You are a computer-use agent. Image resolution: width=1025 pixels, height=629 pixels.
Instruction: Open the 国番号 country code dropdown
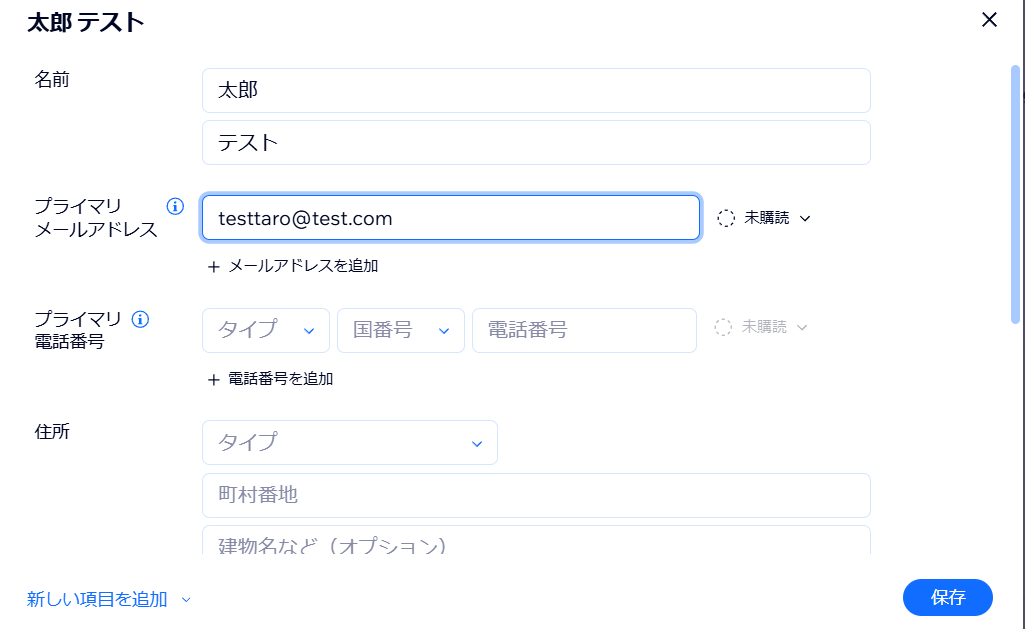(x=401, y=331)
